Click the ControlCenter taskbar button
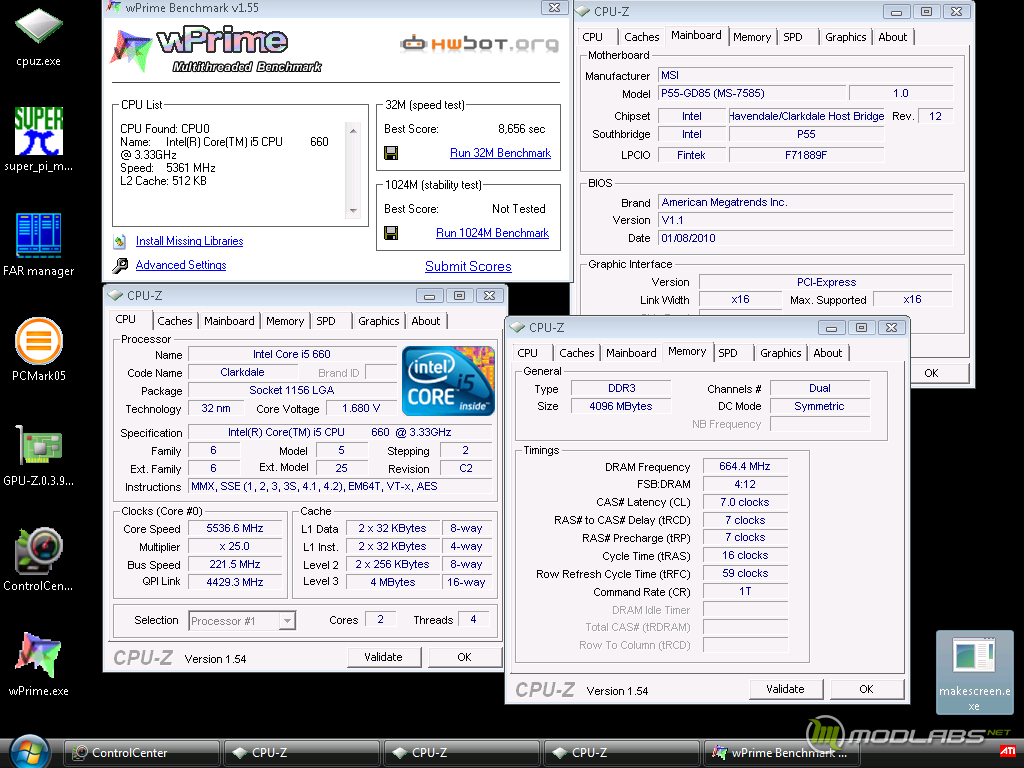 [141, 753]
